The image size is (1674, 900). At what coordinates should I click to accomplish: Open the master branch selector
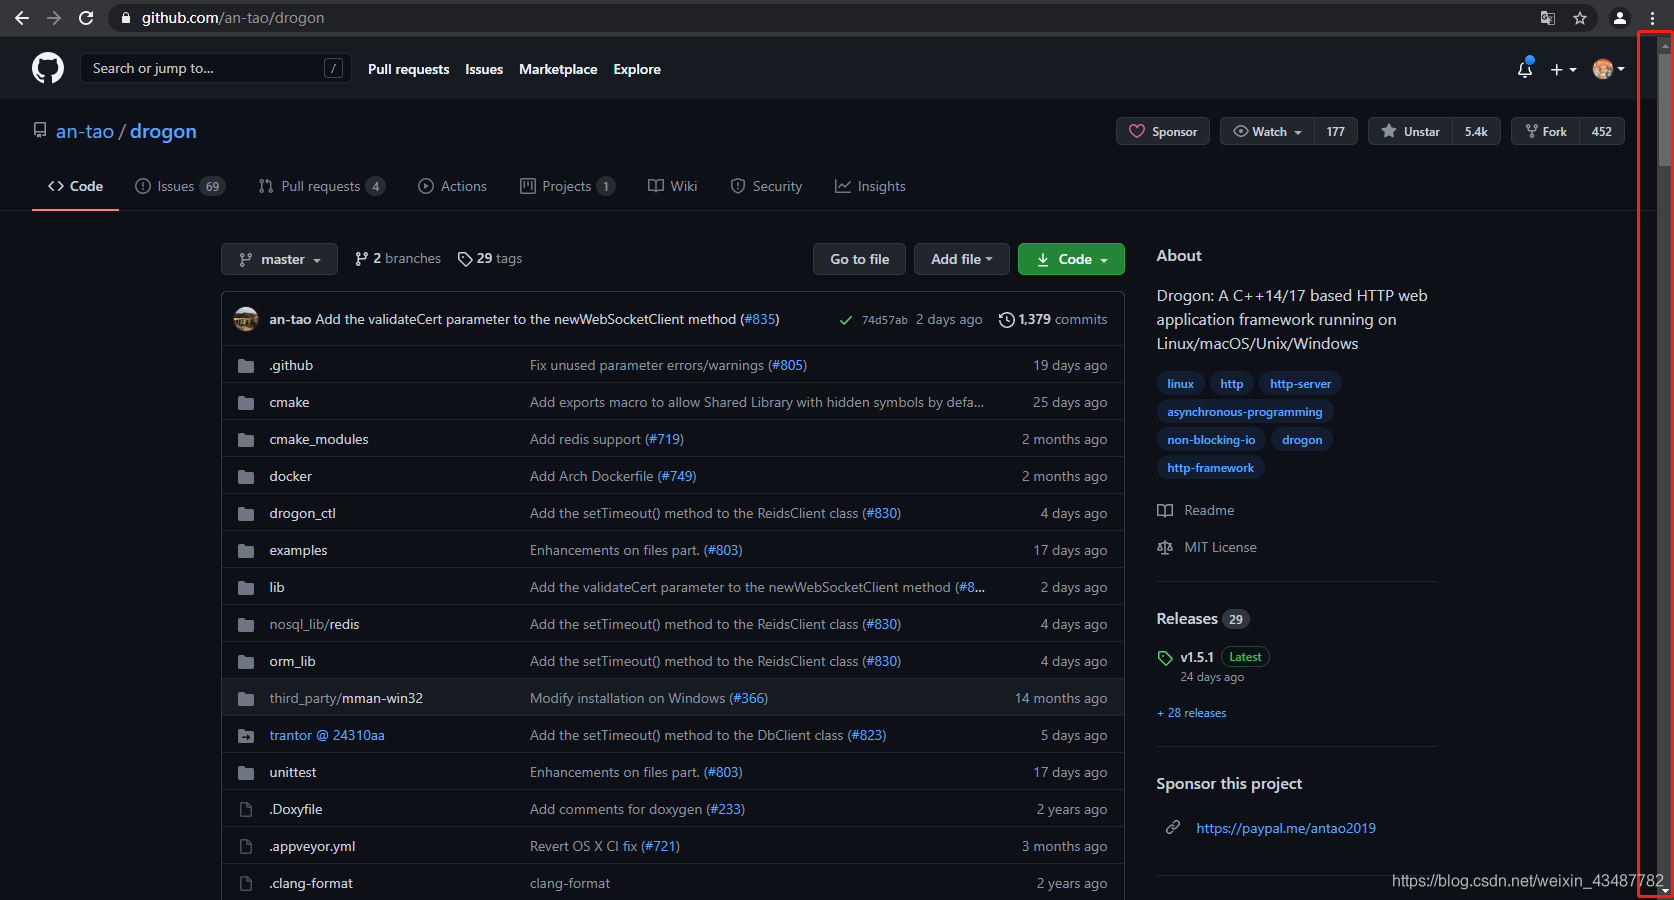click(x=279, y=259)
